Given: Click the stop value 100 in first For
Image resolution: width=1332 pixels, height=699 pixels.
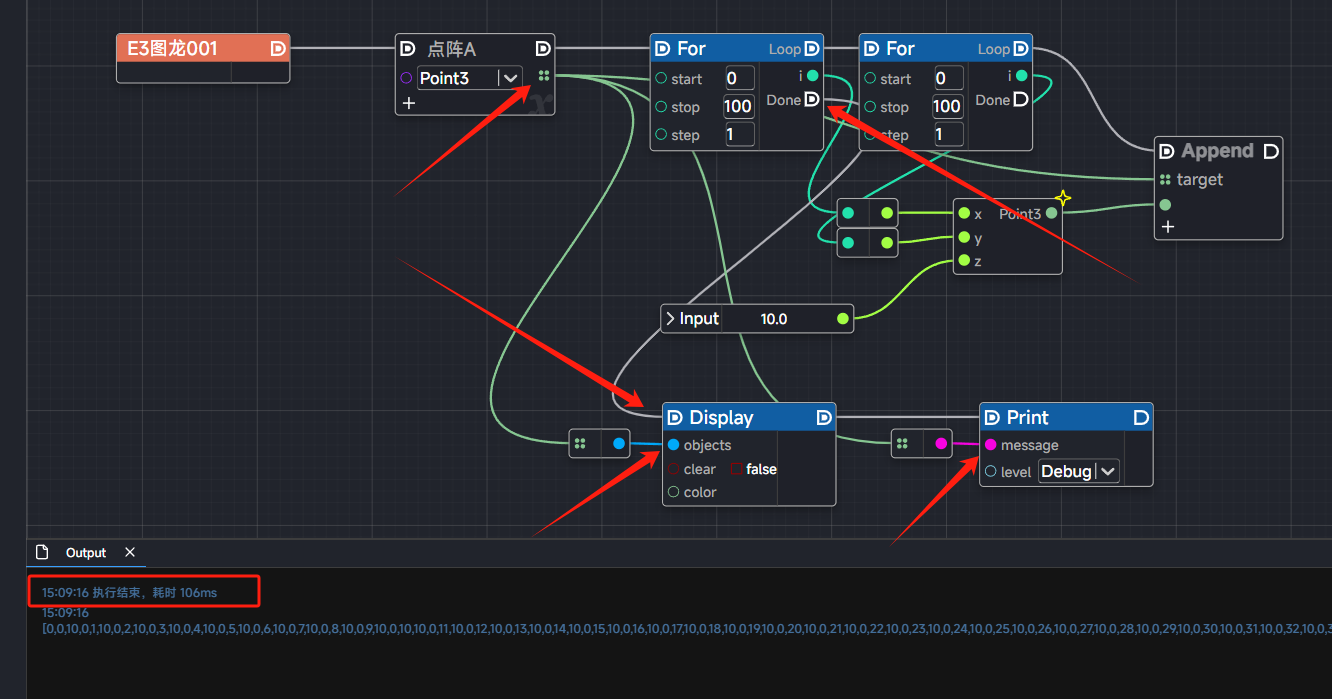Looking at the screenshot, I should click(x=738, y=107).
